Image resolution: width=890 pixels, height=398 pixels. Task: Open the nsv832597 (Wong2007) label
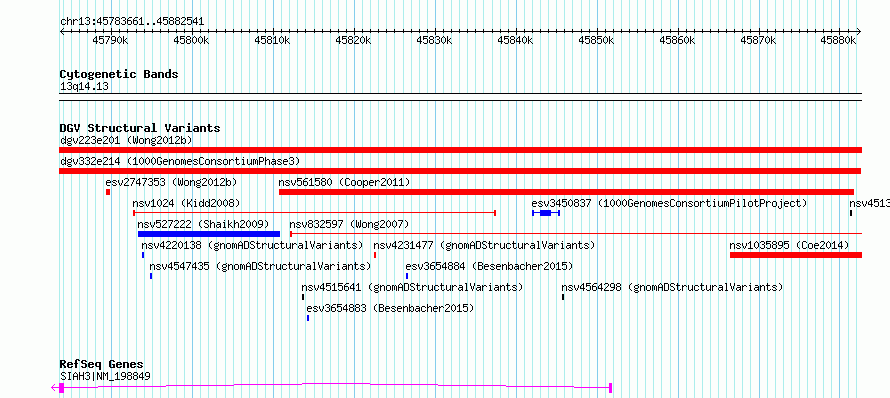[x=349, y=224]
